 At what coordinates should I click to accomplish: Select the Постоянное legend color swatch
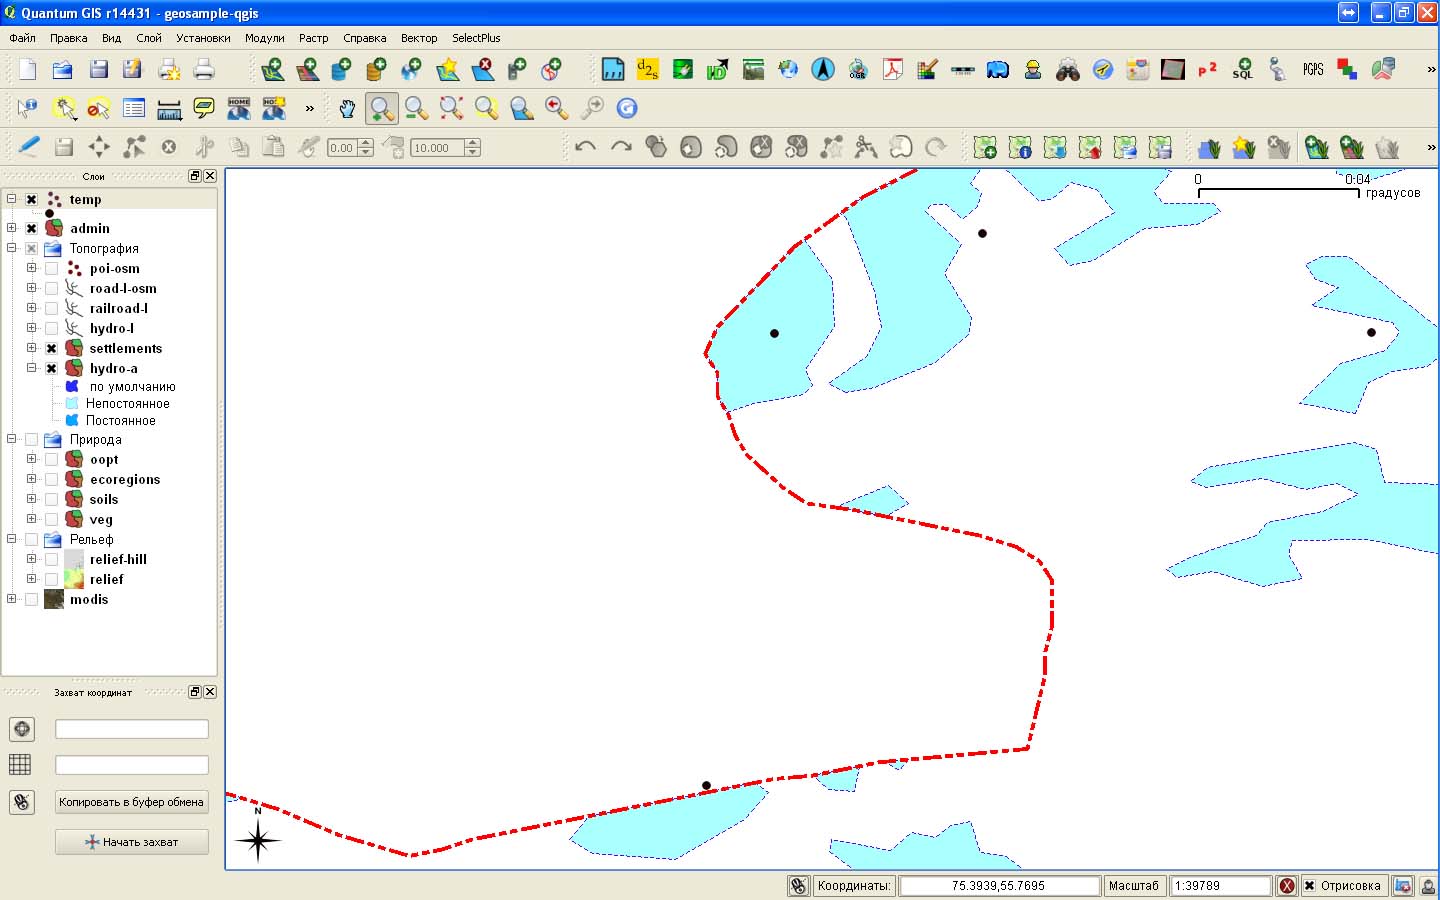pos(72,421)
